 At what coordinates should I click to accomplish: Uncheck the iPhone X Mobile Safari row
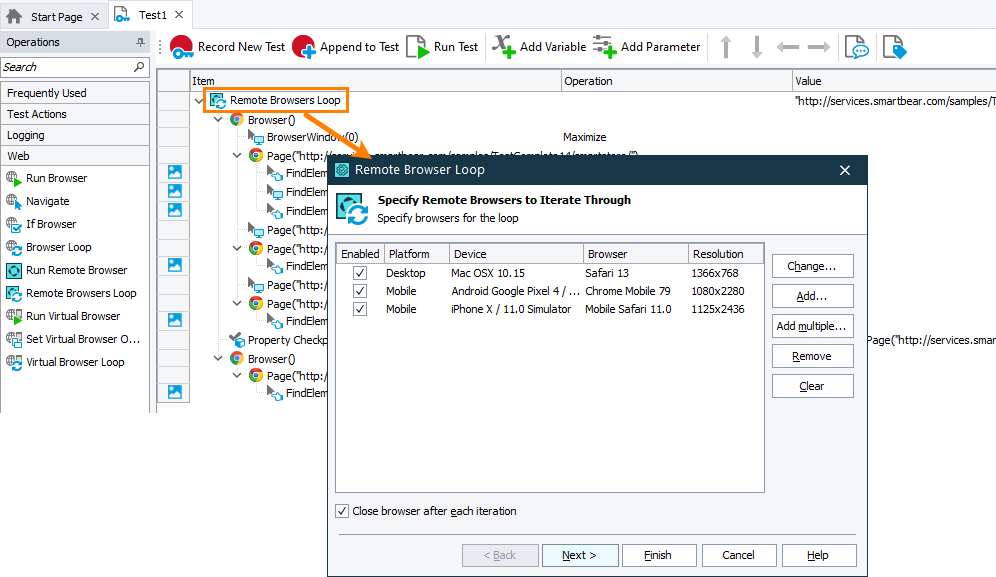click(357, 309)
